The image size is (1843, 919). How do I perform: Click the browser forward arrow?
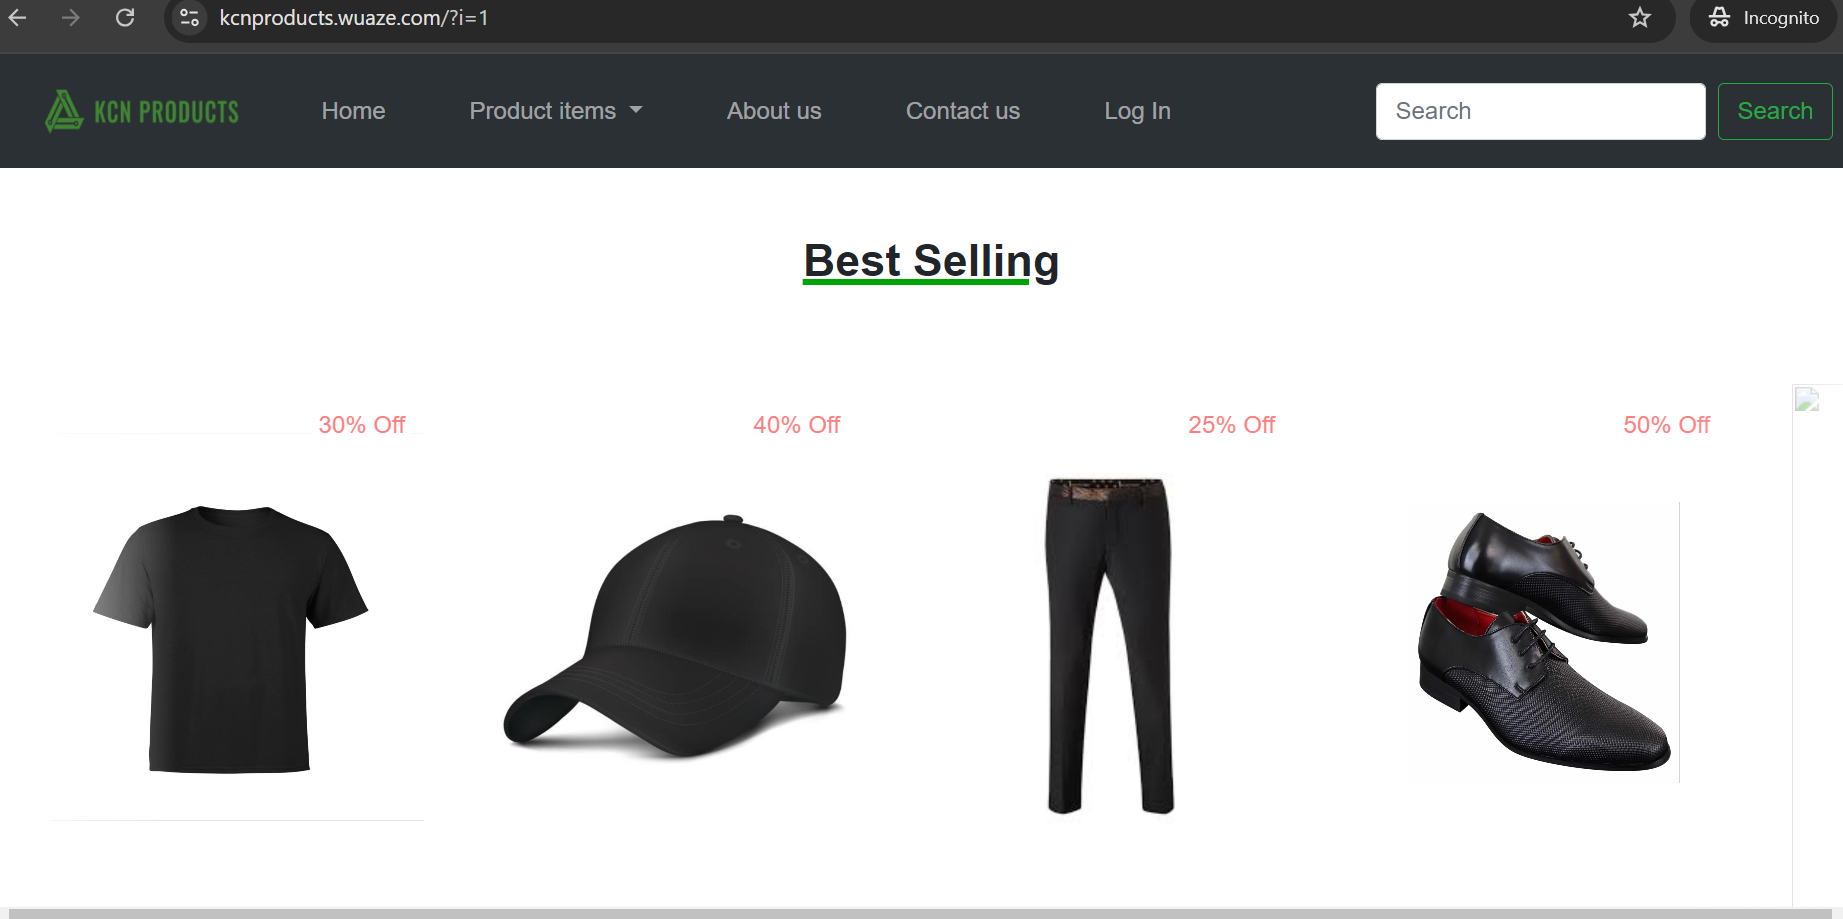[x=70, y=17]
